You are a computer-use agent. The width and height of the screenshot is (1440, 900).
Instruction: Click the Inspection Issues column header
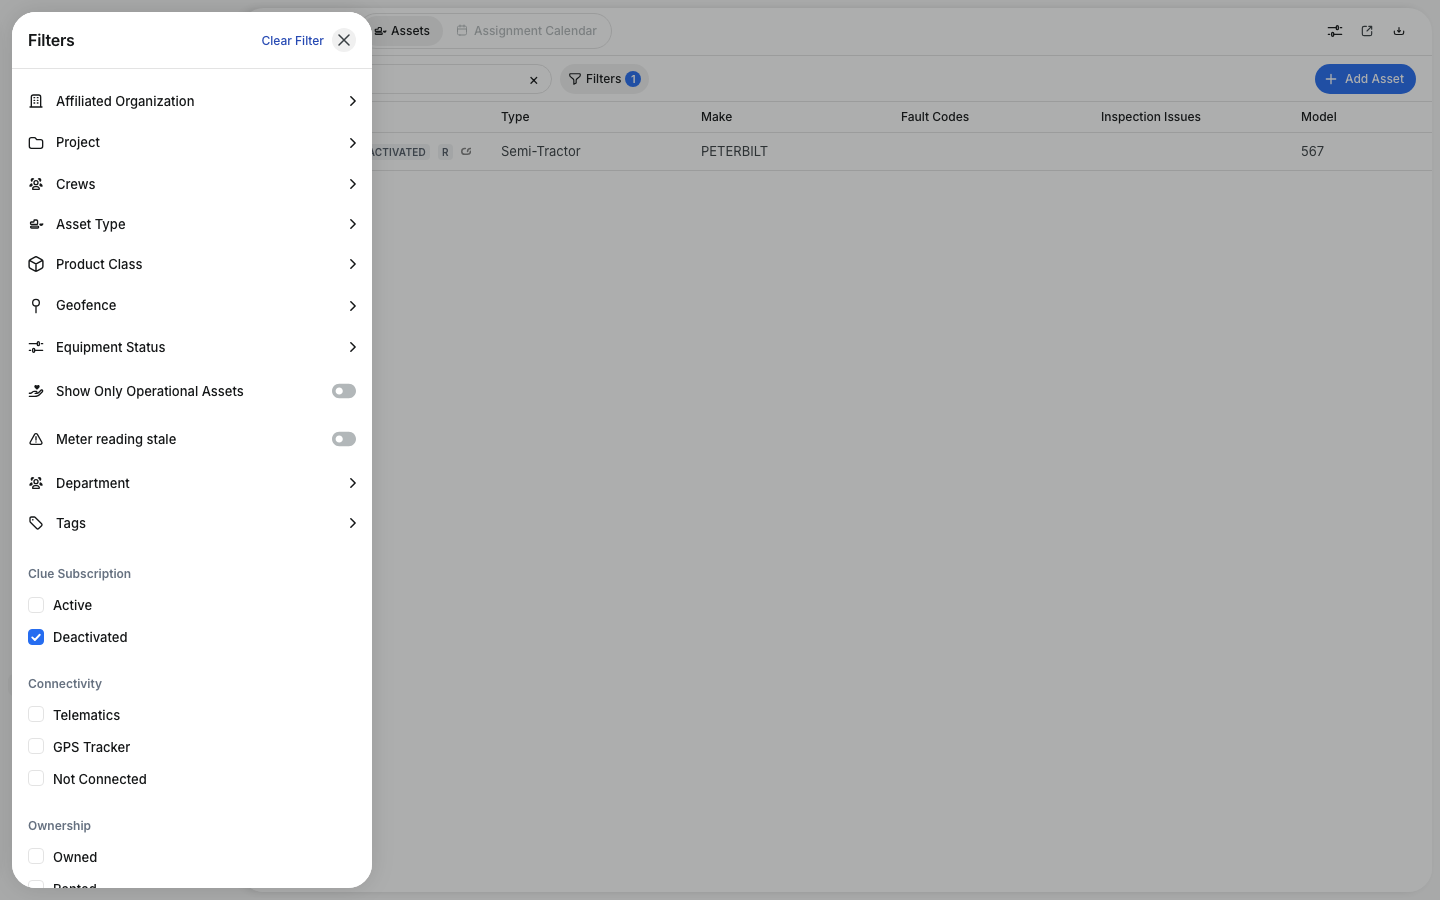point(1151,117)
